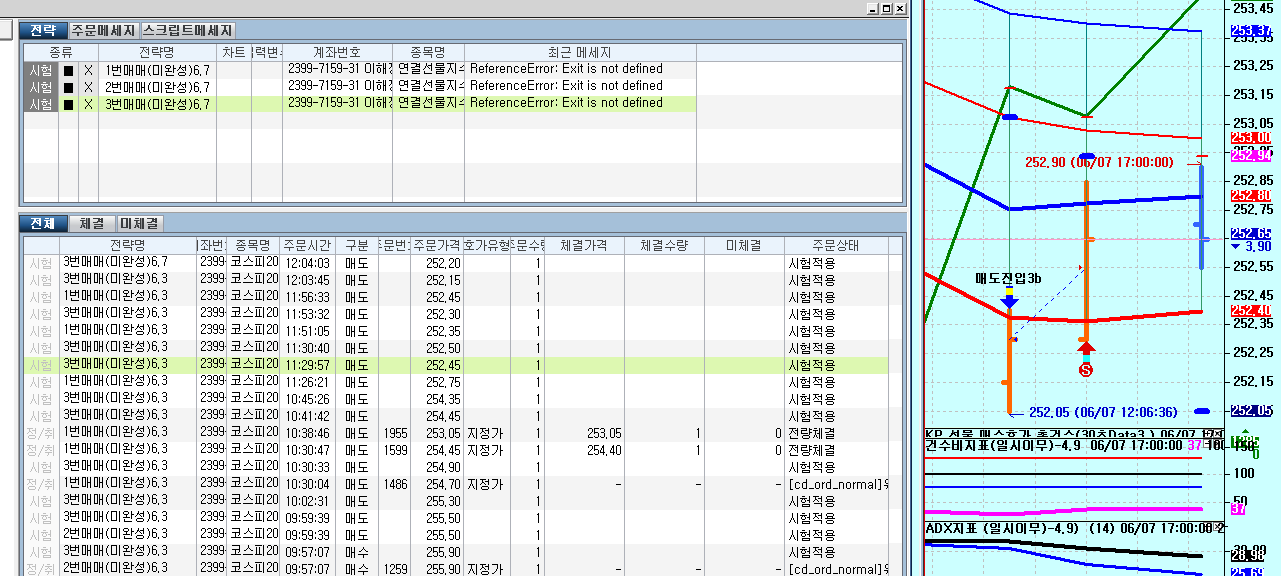Switch to the 전략 tab

43,31
